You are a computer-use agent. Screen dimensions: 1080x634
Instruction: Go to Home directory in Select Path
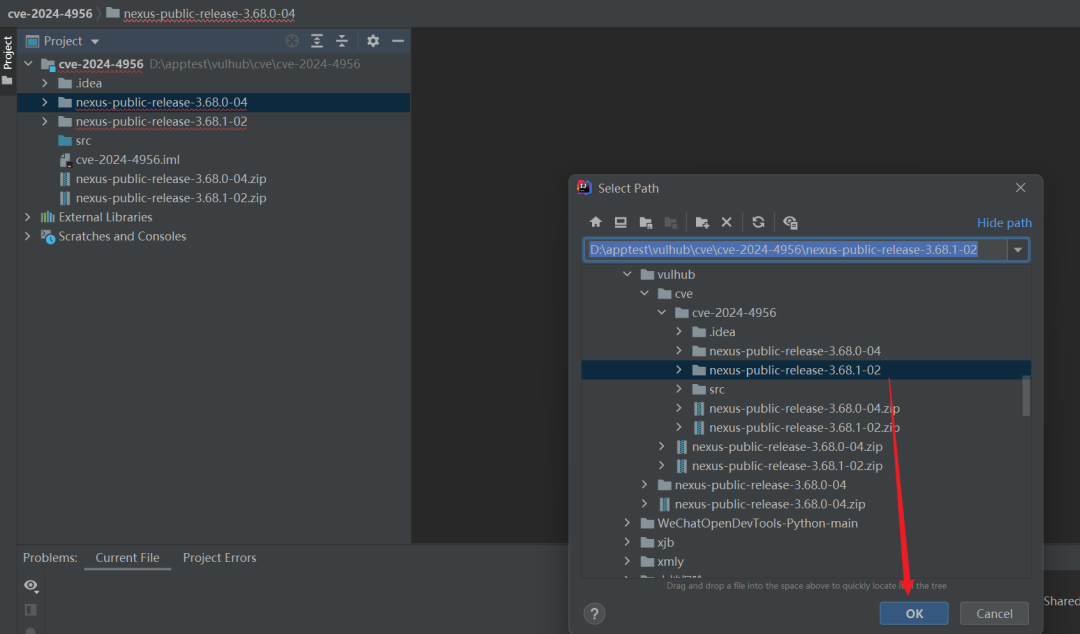tap(596, 222)
